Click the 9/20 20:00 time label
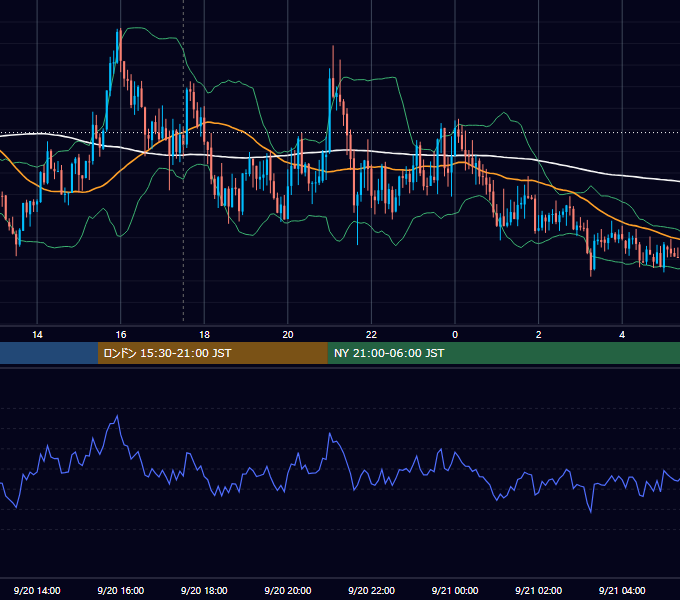680x600 pixels. tap(288, 590)
